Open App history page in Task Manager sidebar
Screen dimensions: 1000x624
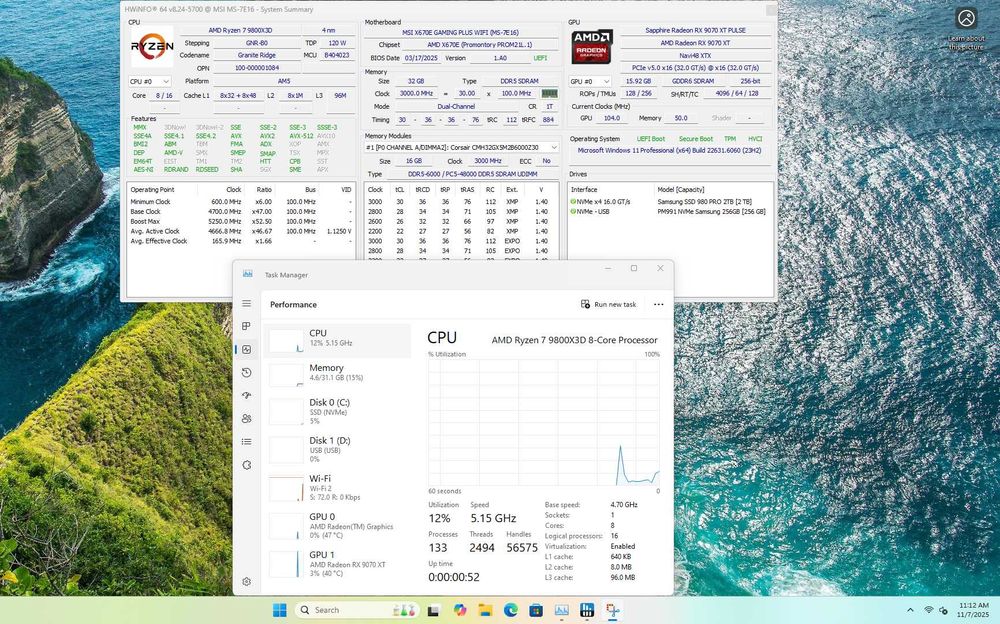(247, 373)
